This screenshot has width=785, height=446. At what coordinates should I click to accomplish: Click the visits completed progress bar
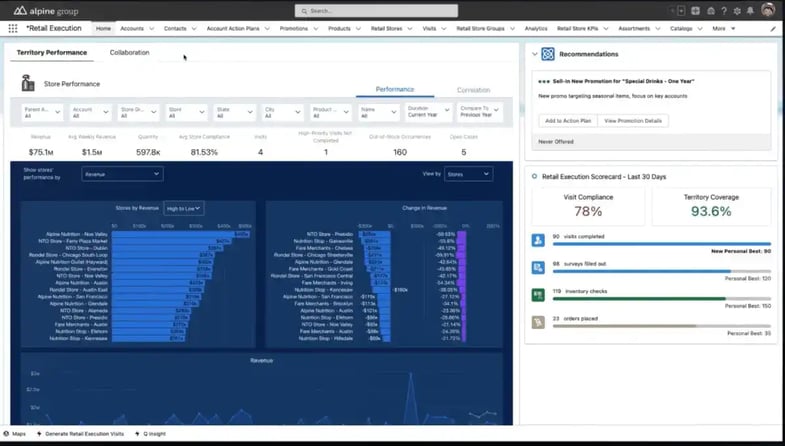coord(661,244)
